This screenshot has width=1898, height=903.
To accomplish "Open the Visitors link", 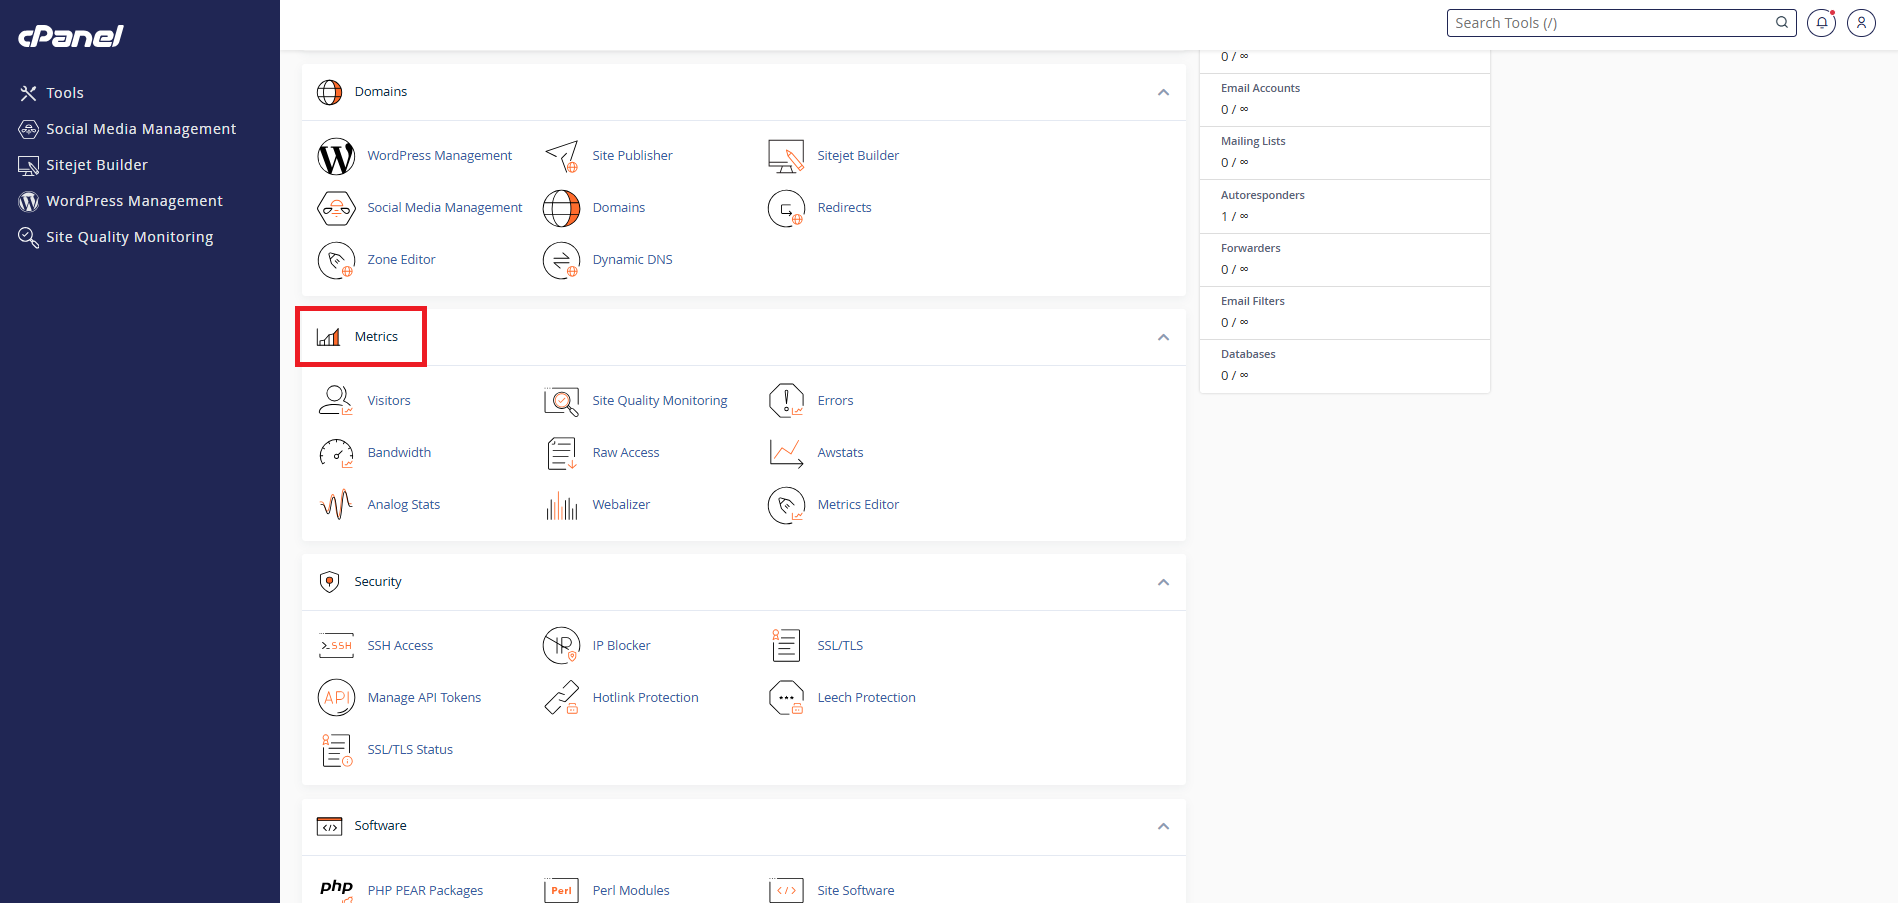I will point(389,401).
